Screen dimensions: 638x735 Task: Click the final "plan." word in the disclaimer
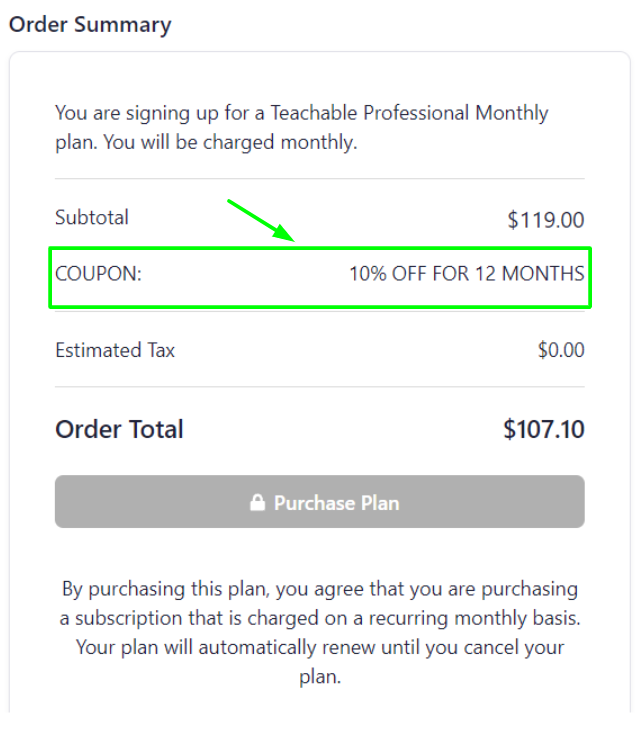tap(320, 676)
